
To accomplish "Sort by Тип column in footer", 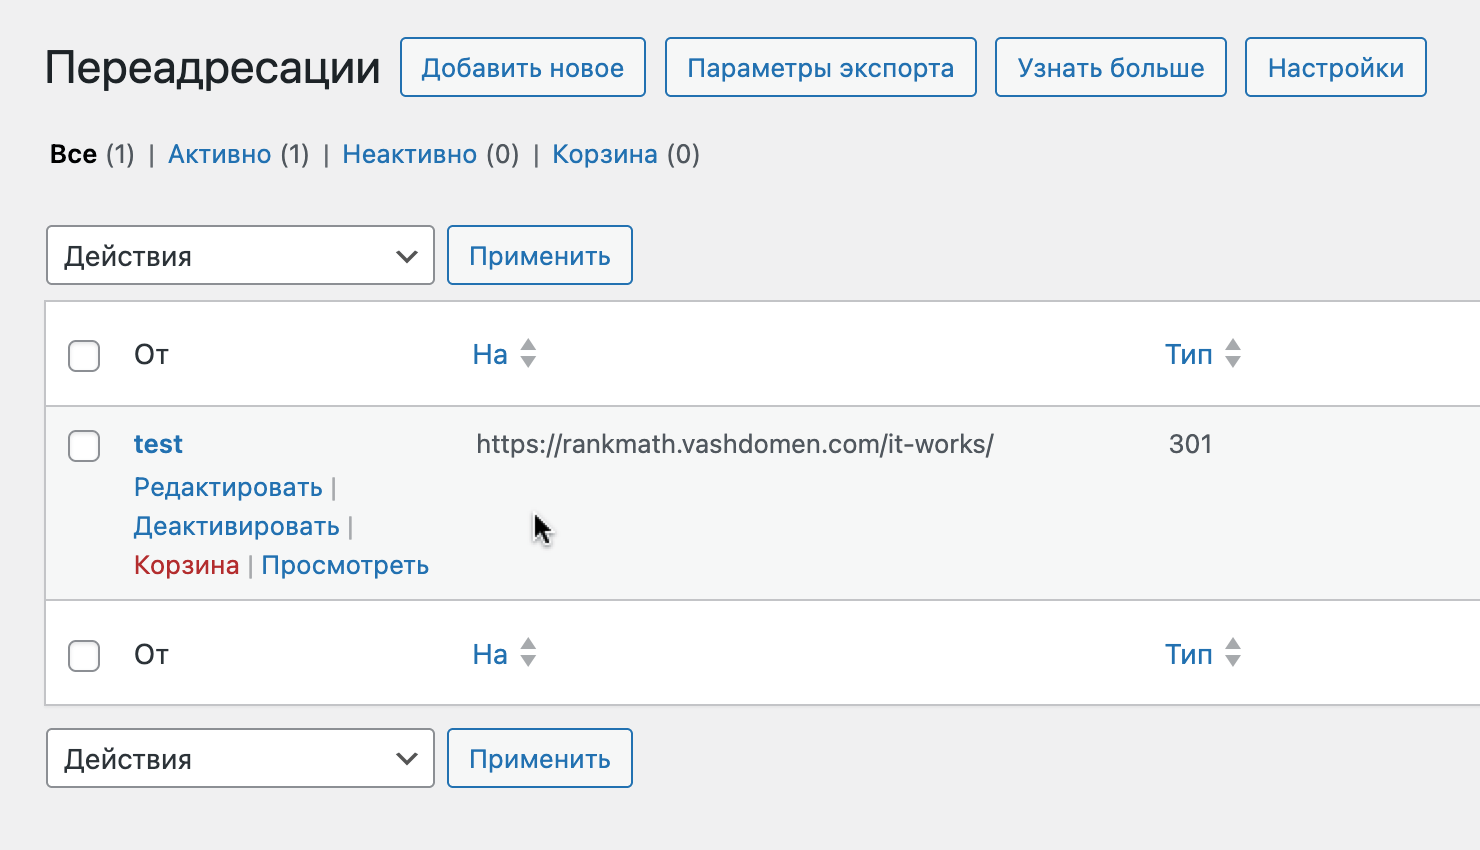I will coord(1188,654).
